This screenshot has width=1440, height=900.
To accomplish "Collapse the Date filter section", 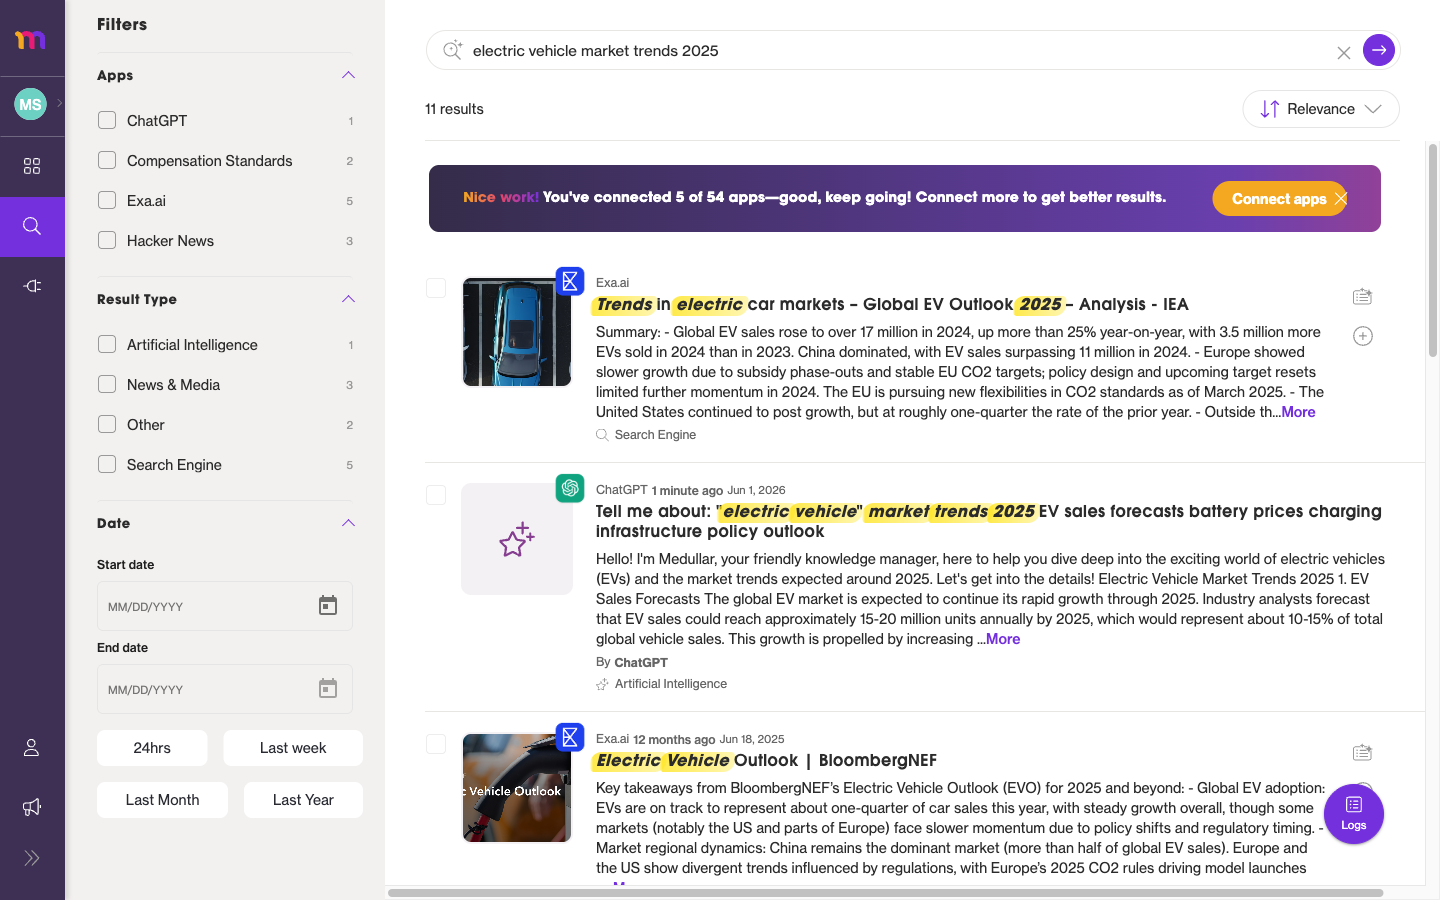I will point(348,523).
